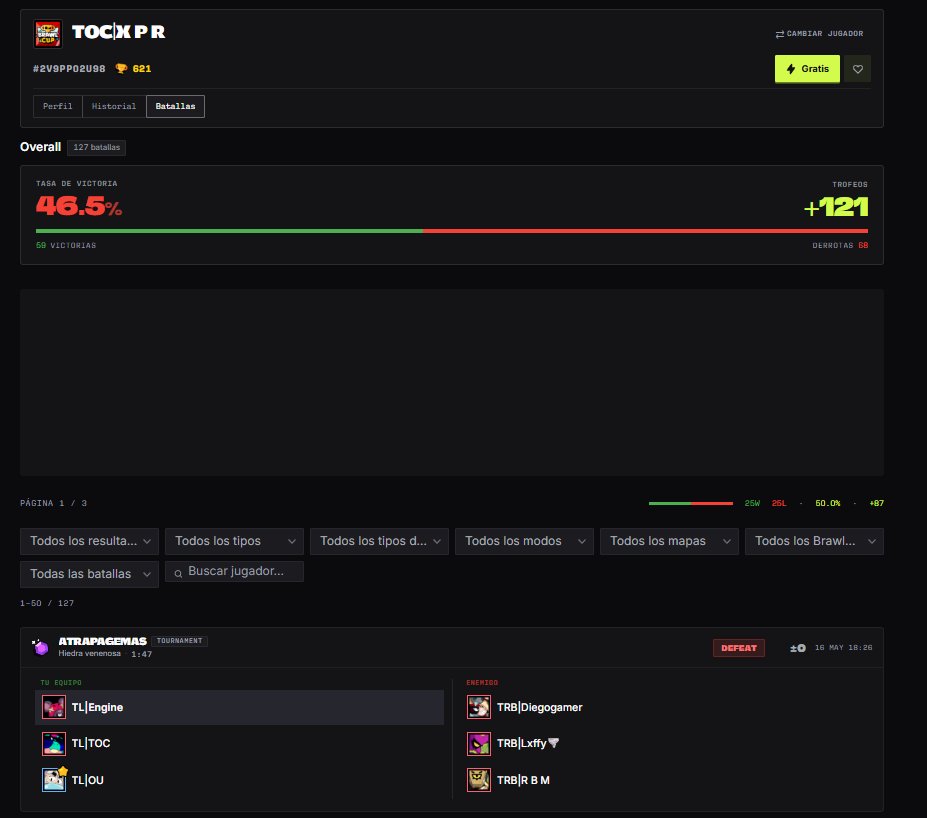Open player TL|OU name
The height and width of the screenshot is (818, 927).
point(87,780)
